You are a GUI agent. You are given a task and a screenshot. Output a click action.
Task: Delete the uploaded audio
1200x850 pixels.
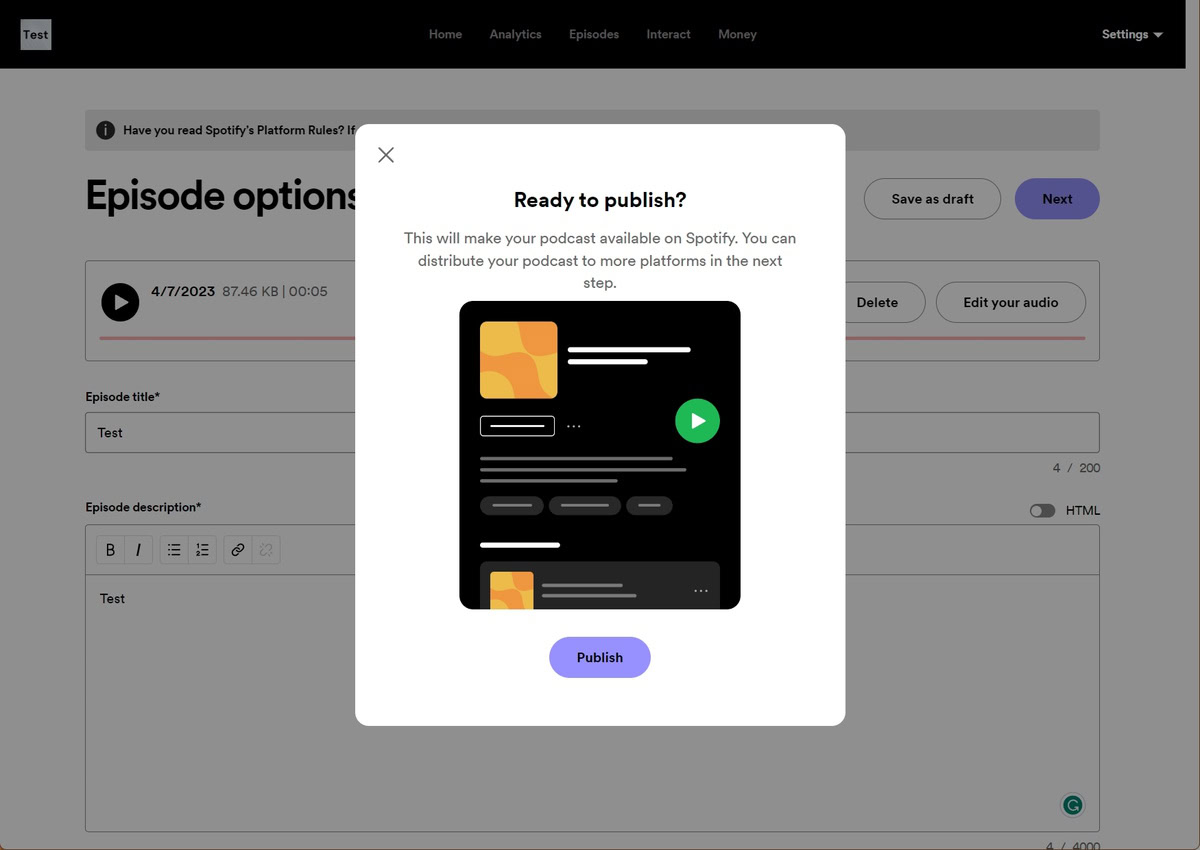click(877, 302)
